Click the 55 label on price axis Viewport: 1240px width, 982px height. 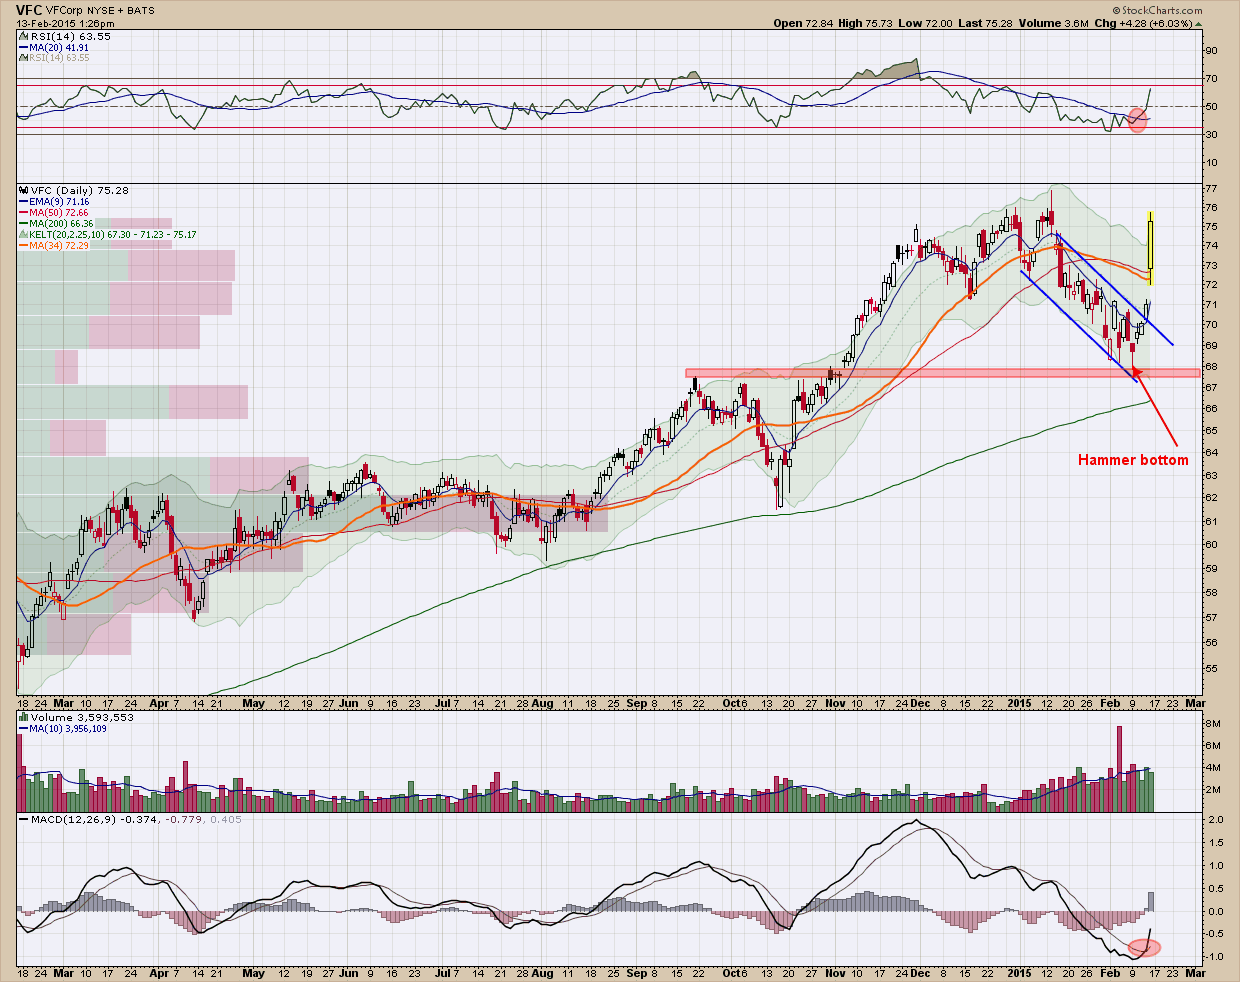[x=1211, y=668]
